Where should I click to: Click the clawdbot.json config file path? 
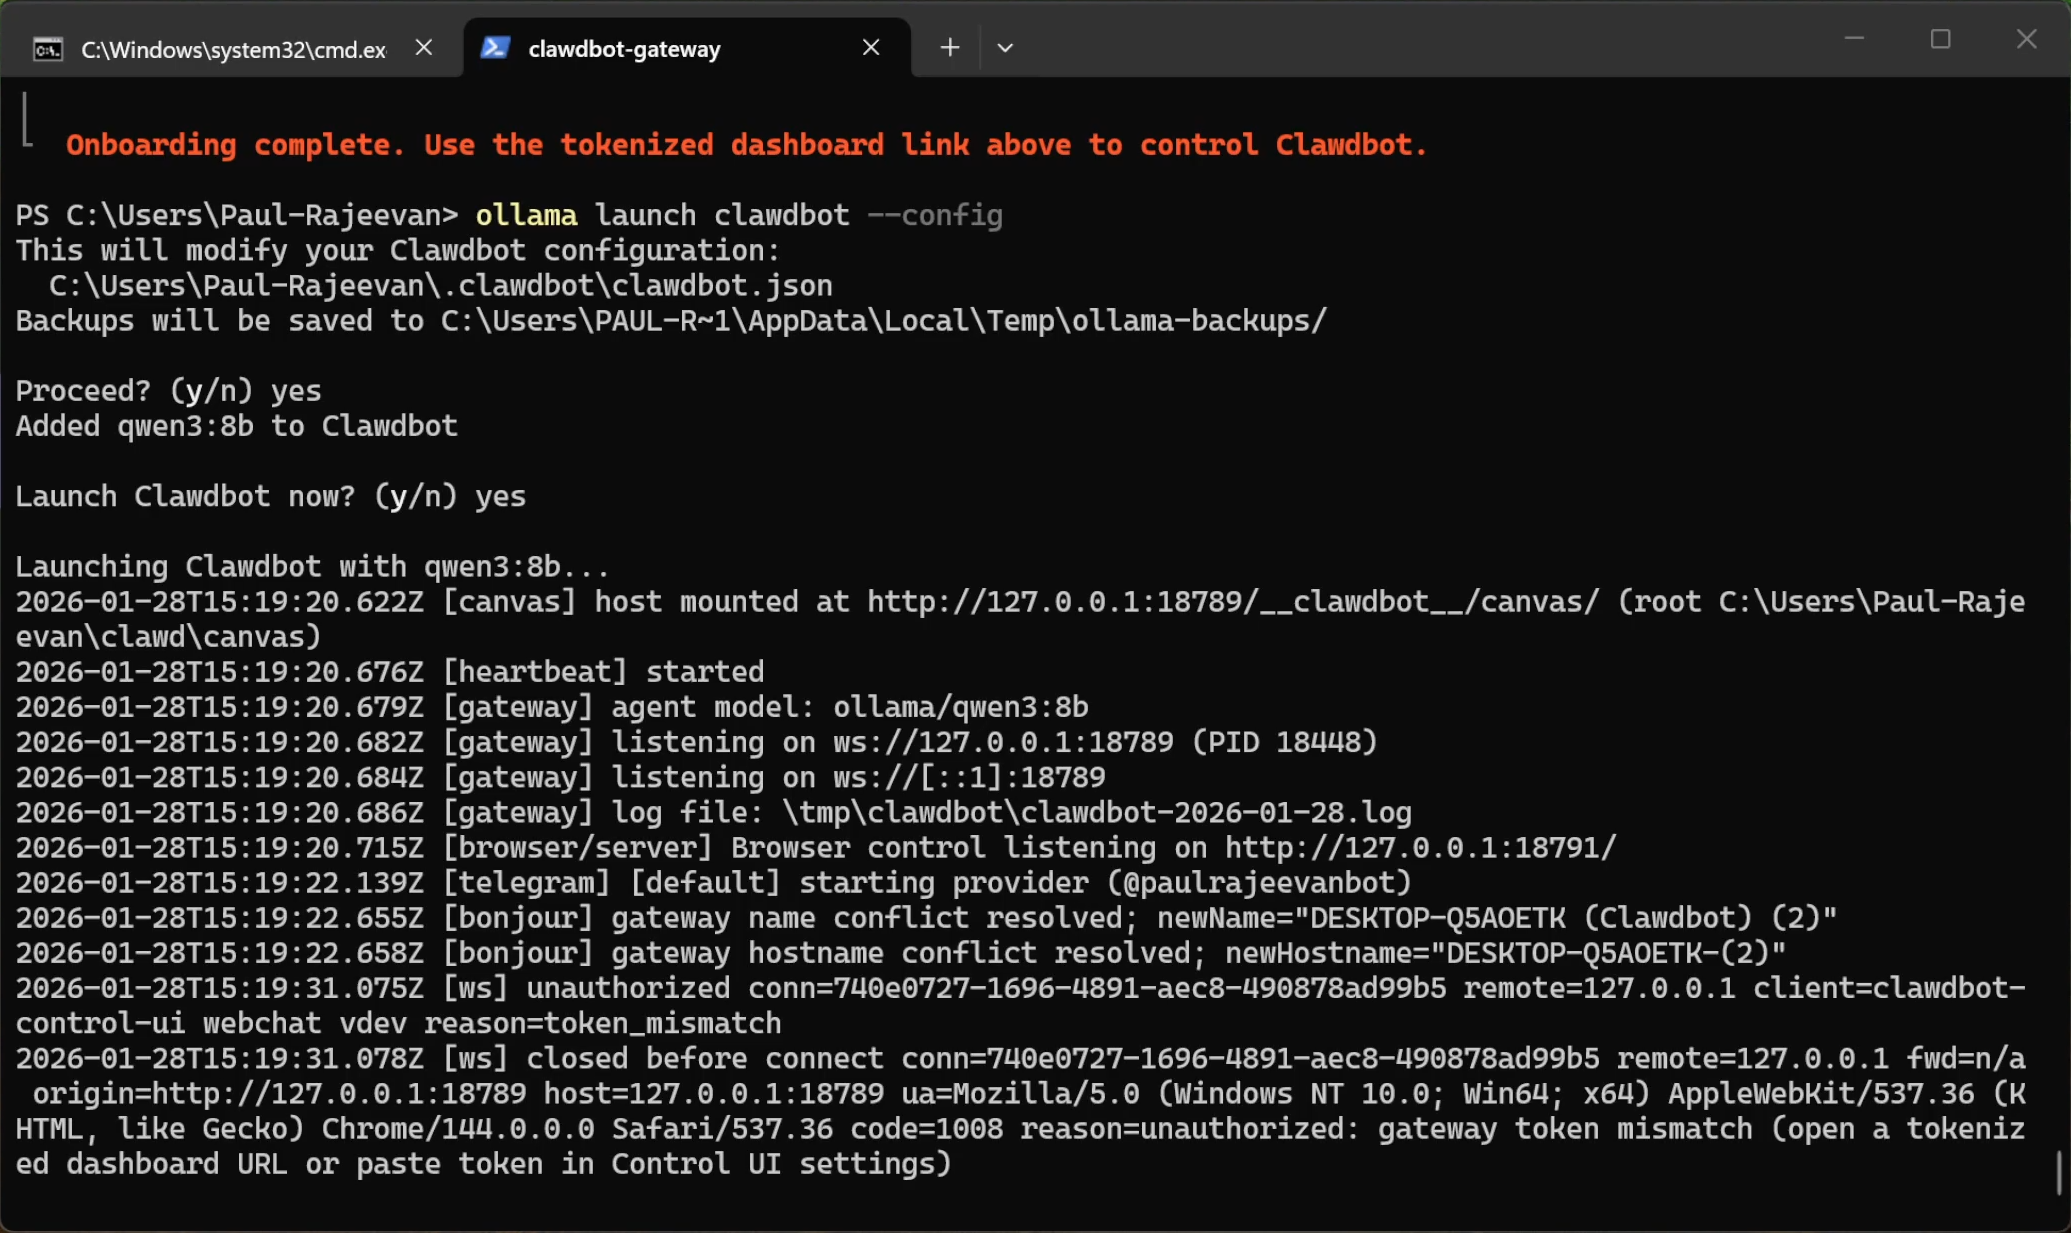pos(440,286)
